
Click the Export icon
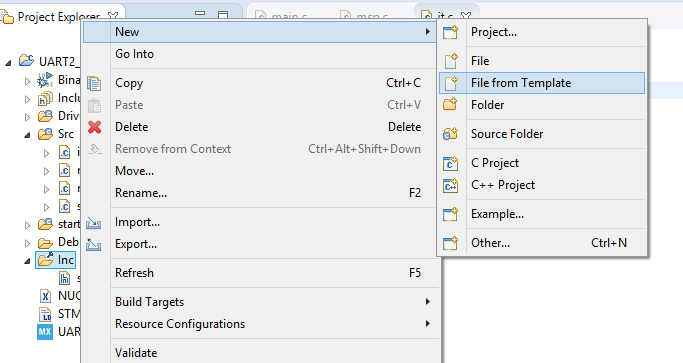(x=94, y=244)
